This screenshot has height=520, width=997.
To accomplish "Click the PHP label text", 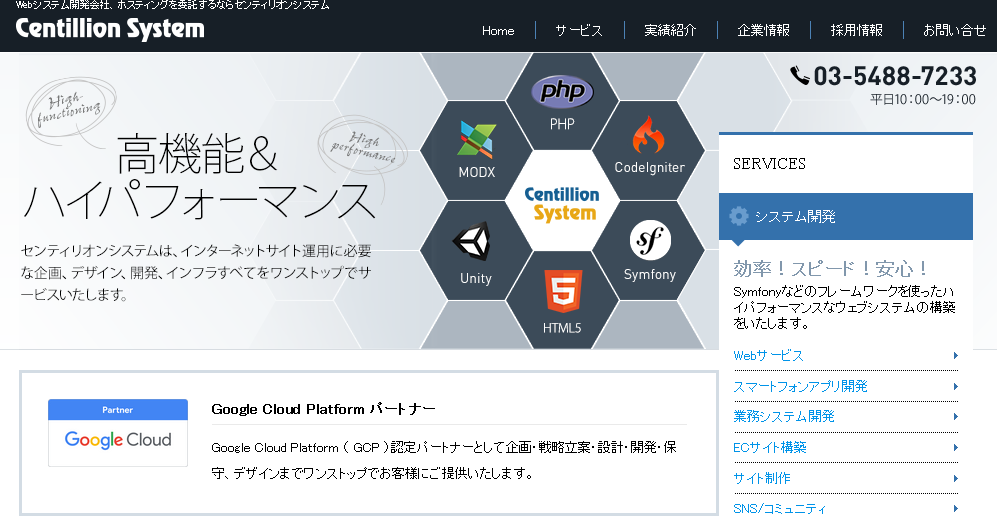I will [x=562, y=124].
